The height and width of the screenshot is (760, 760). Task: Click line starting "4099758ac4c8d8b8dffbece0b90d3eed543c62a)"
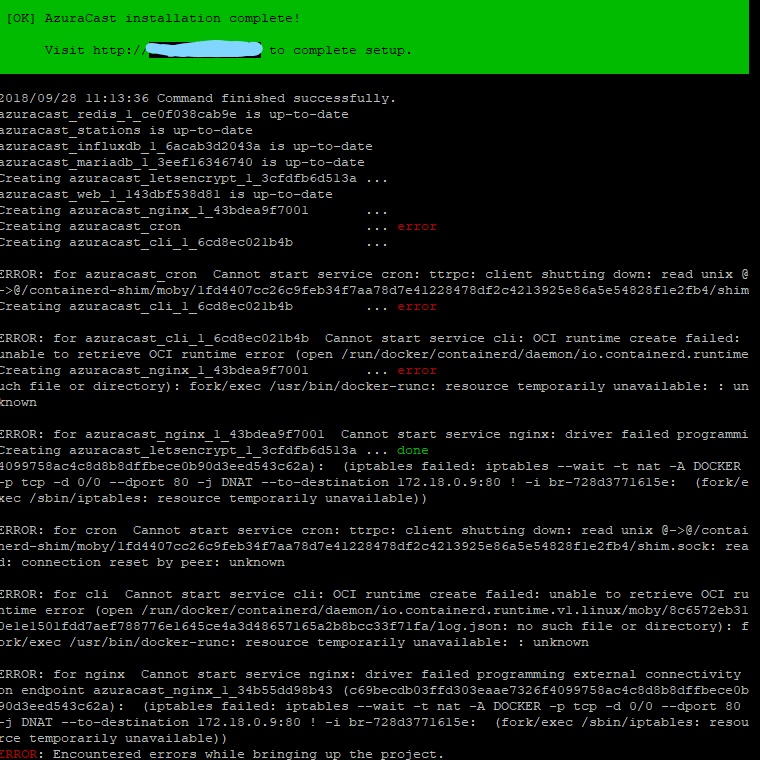370,466
